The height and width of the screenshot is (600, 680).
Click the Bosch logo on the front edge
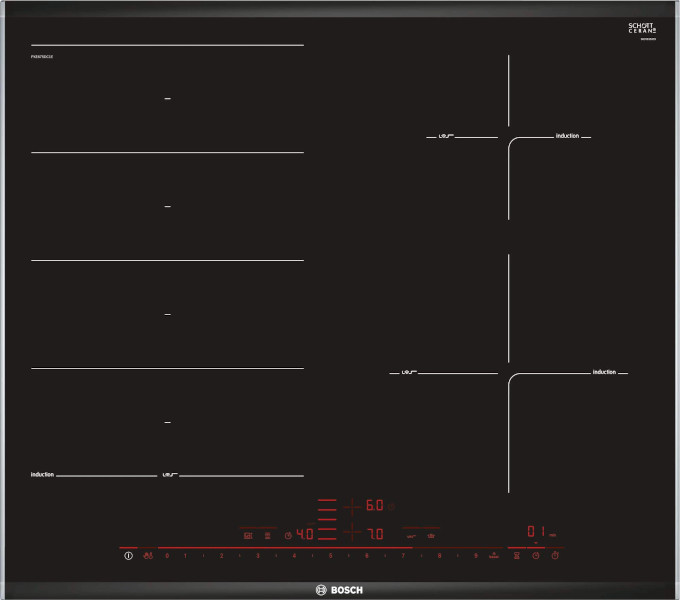[x=339, y=590]
